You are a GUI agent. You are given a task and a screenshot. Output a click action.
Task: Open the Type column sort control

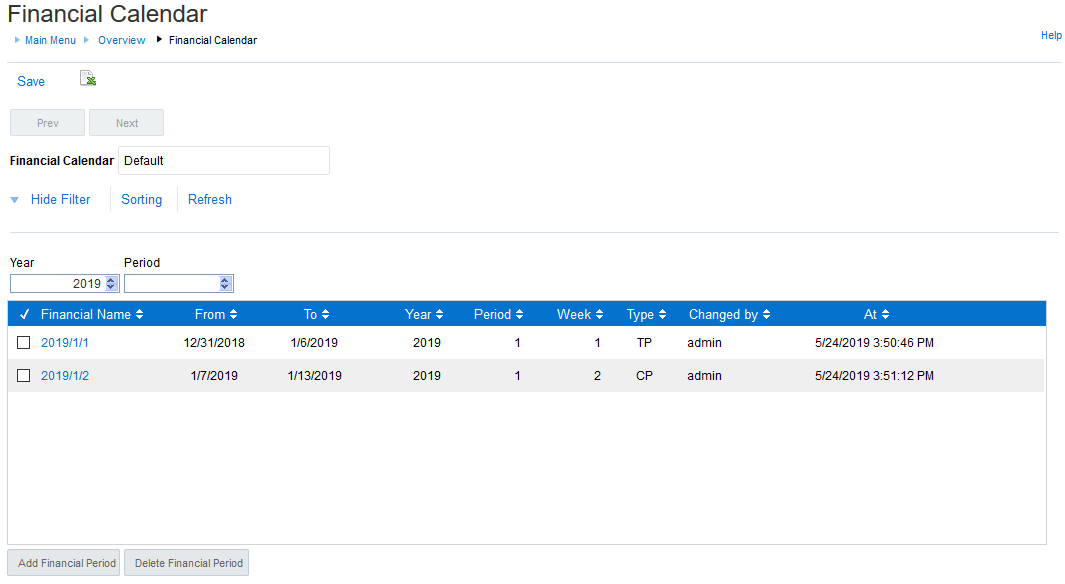661,314
